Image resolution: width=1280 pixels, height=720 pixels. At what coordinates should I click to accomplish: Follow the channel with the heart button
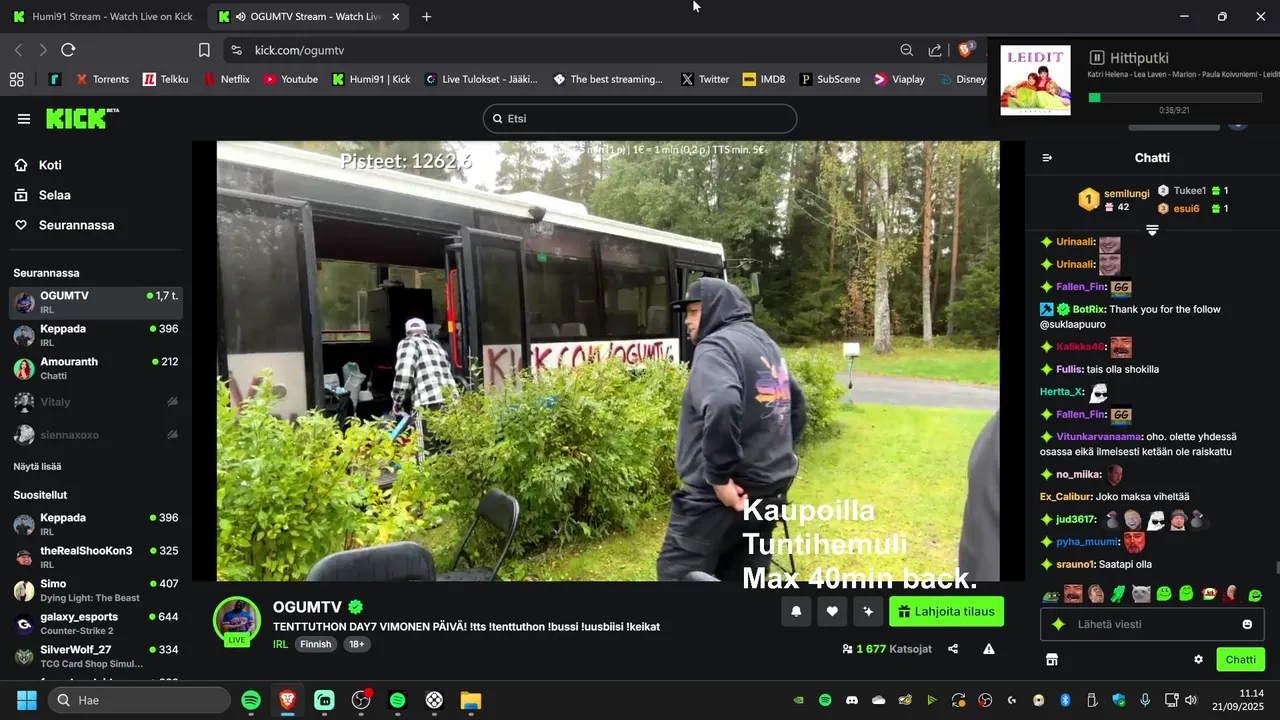832,611
